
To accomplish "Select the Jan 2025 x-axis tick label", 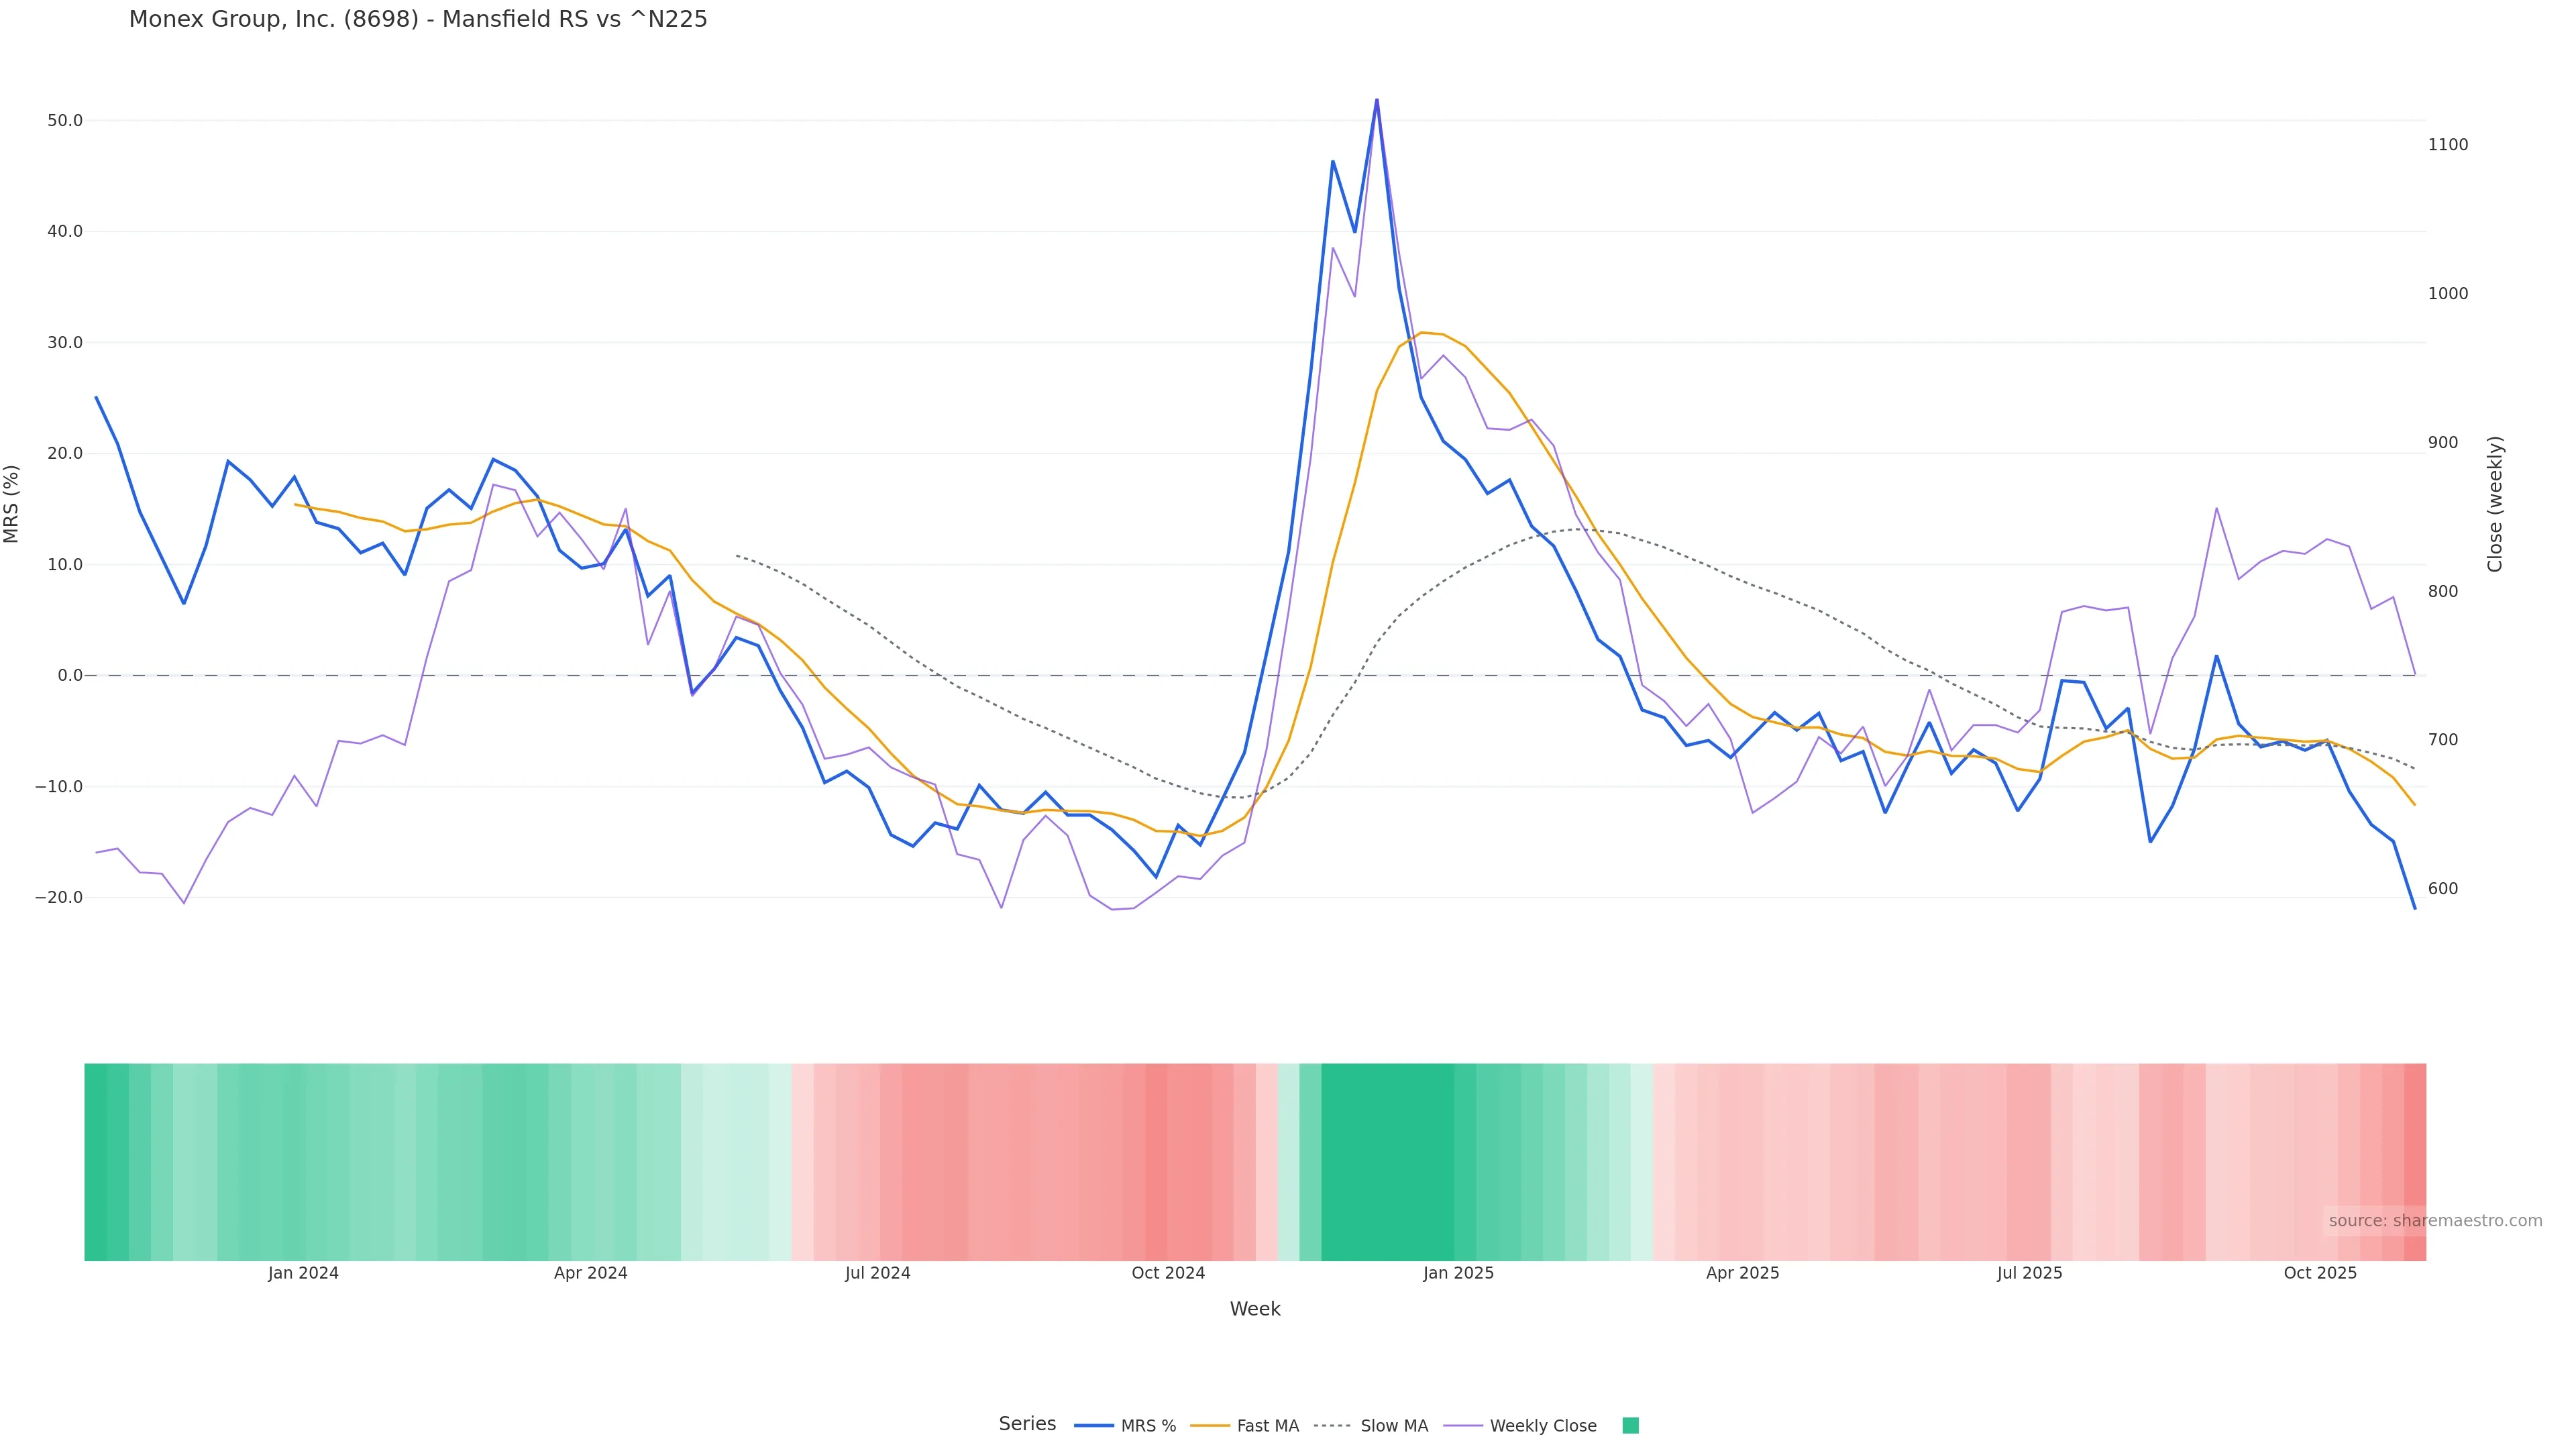I will pos(1458,1273).
